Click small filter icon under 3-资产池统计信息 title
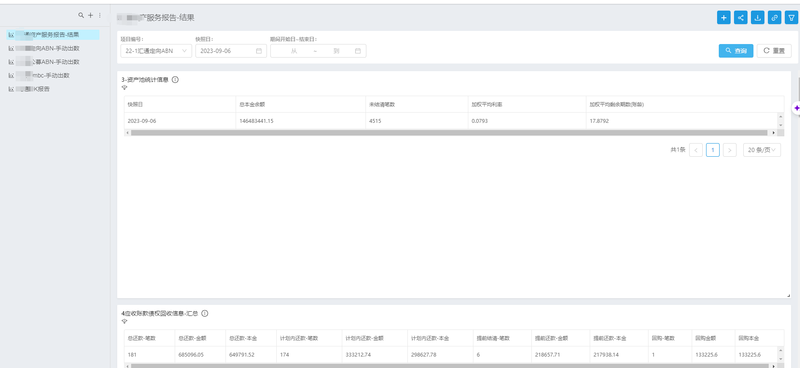The width and height of the screenshot is (800, 368). (x=124, y=87)
